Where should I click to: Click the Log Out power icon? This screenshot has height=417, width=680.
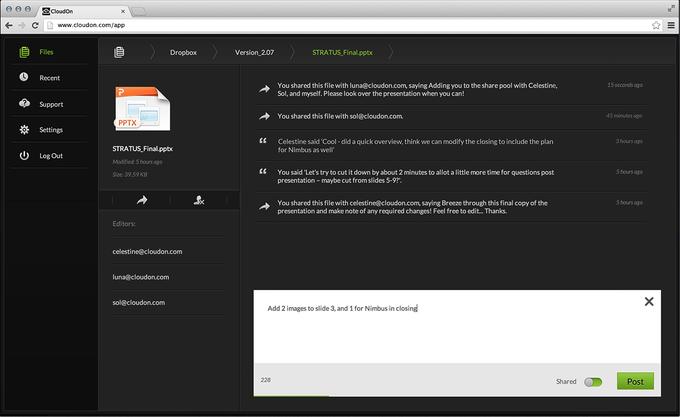pos(24,155)
